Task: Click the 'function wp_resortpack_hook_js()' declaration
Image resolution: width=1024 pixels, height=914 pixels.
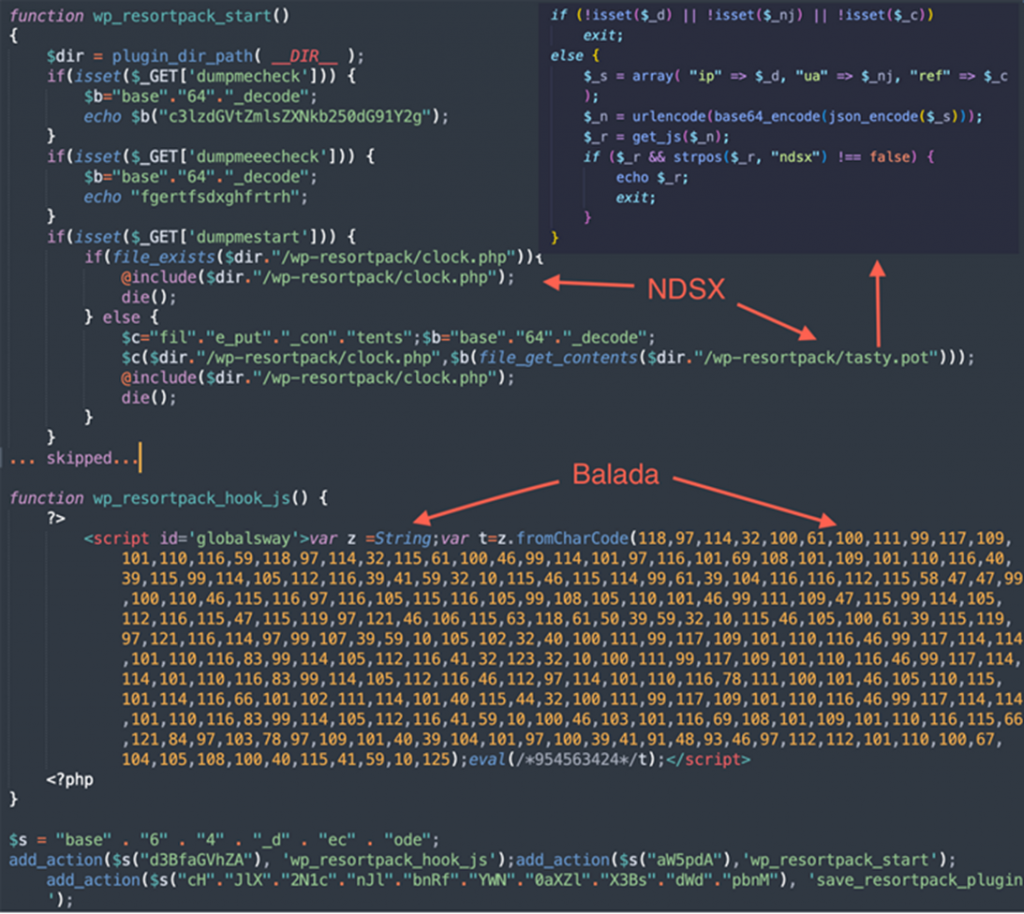Action: tap(168, 498)
